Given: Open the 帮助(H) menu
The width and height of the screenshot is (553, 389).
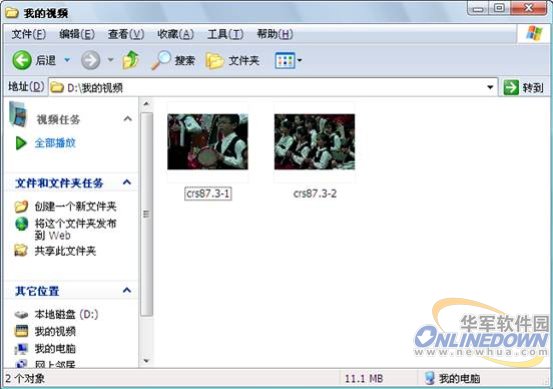Looking at the screenshot, I should [x=275, y=34].
